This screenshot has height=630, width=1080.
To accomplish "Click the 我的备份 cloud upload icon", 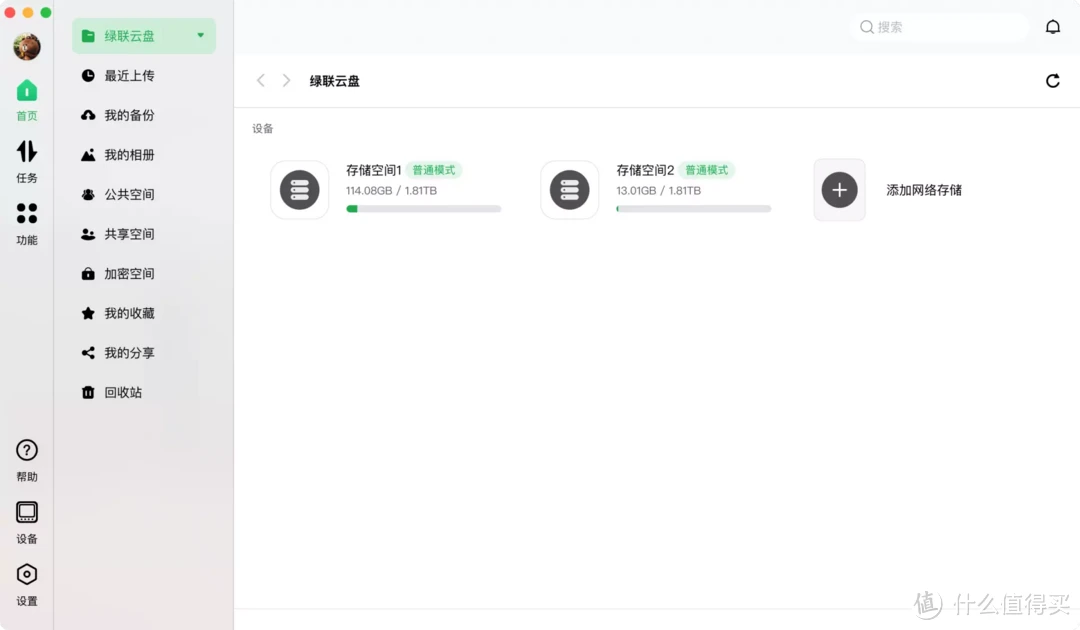I will coord(88,115).
